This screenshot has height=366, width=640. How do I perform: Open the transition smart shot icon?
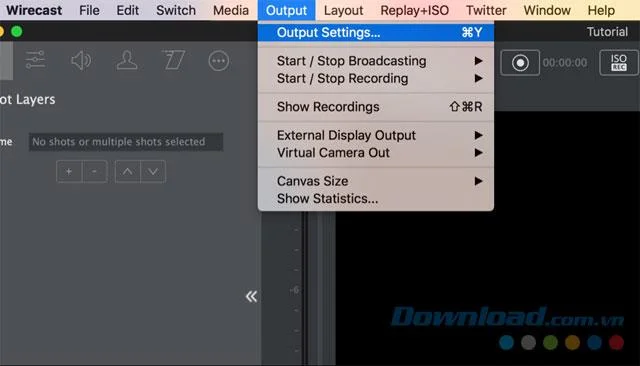[173, 61]
